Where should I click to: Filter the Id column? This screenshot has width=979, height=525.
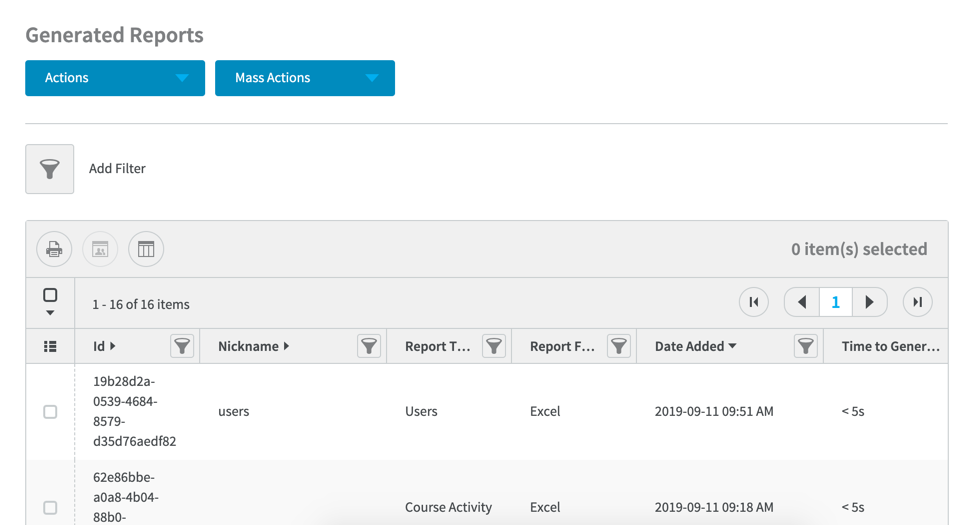point(182,346)
